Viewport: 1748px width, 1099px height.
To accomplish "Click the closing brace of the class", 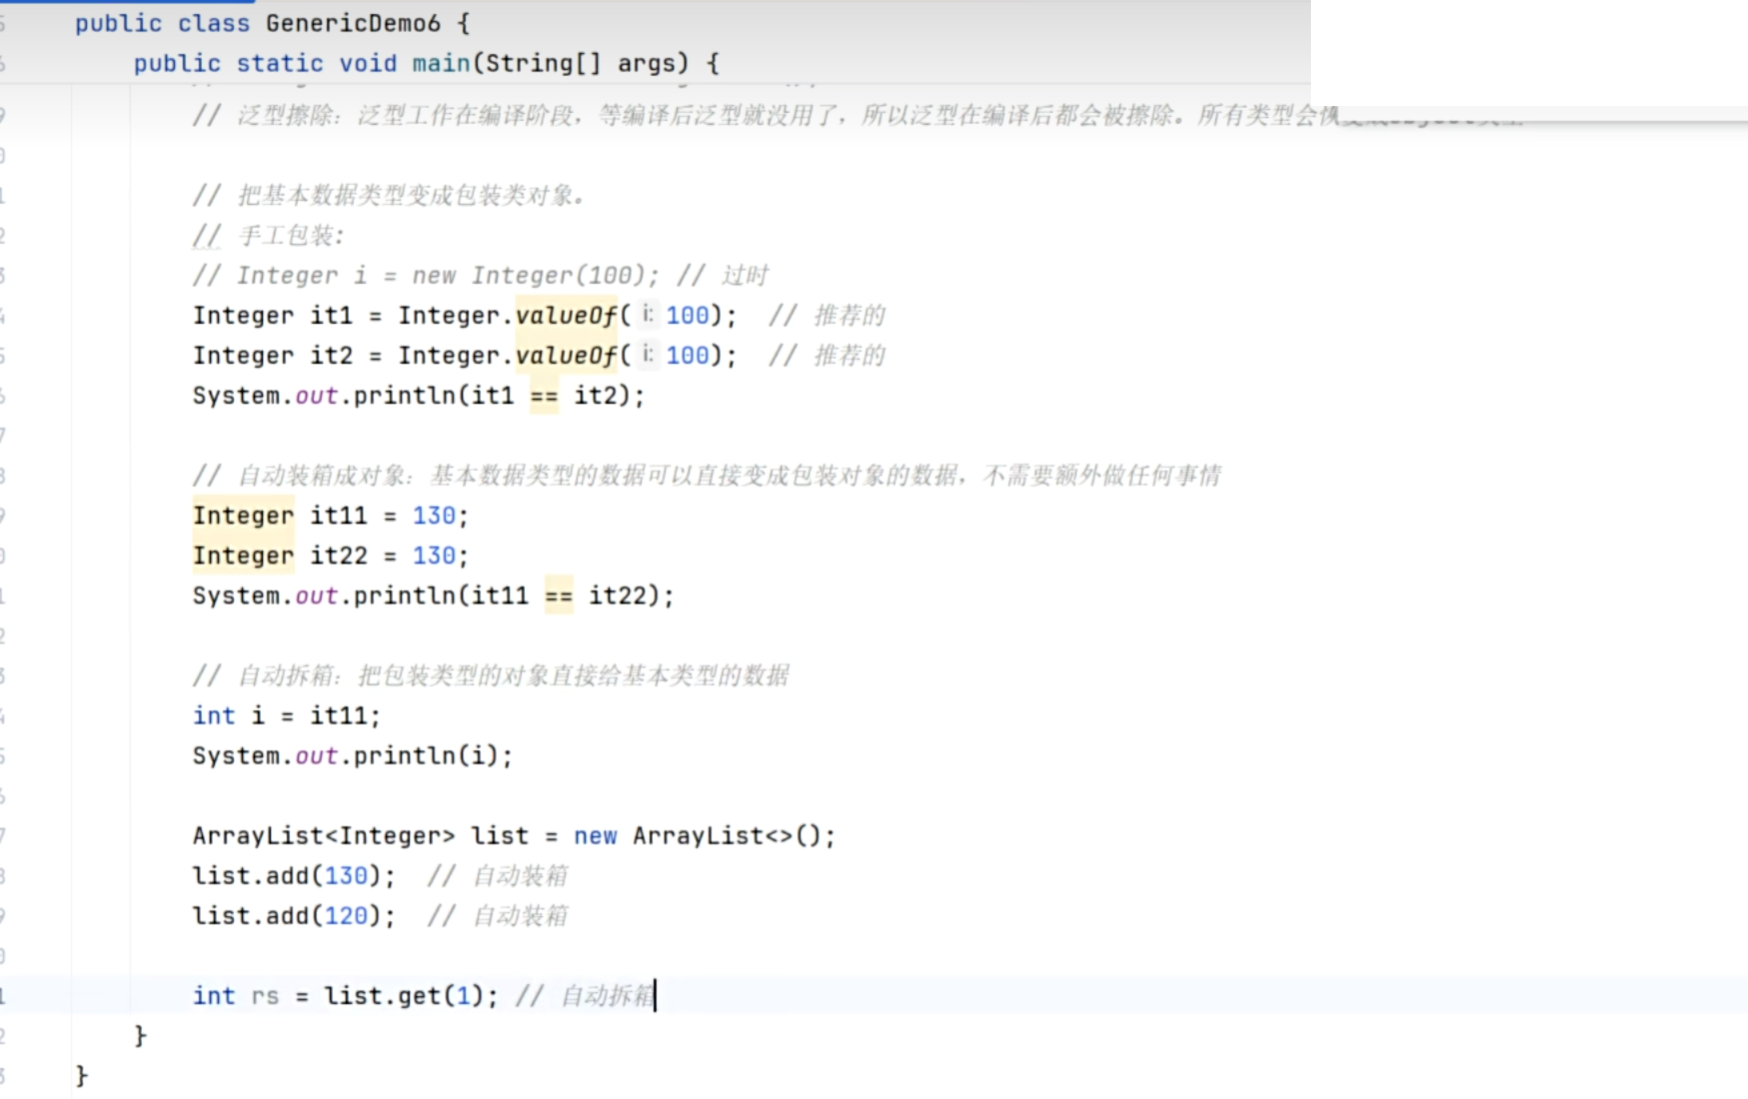I will (82, 1076).
